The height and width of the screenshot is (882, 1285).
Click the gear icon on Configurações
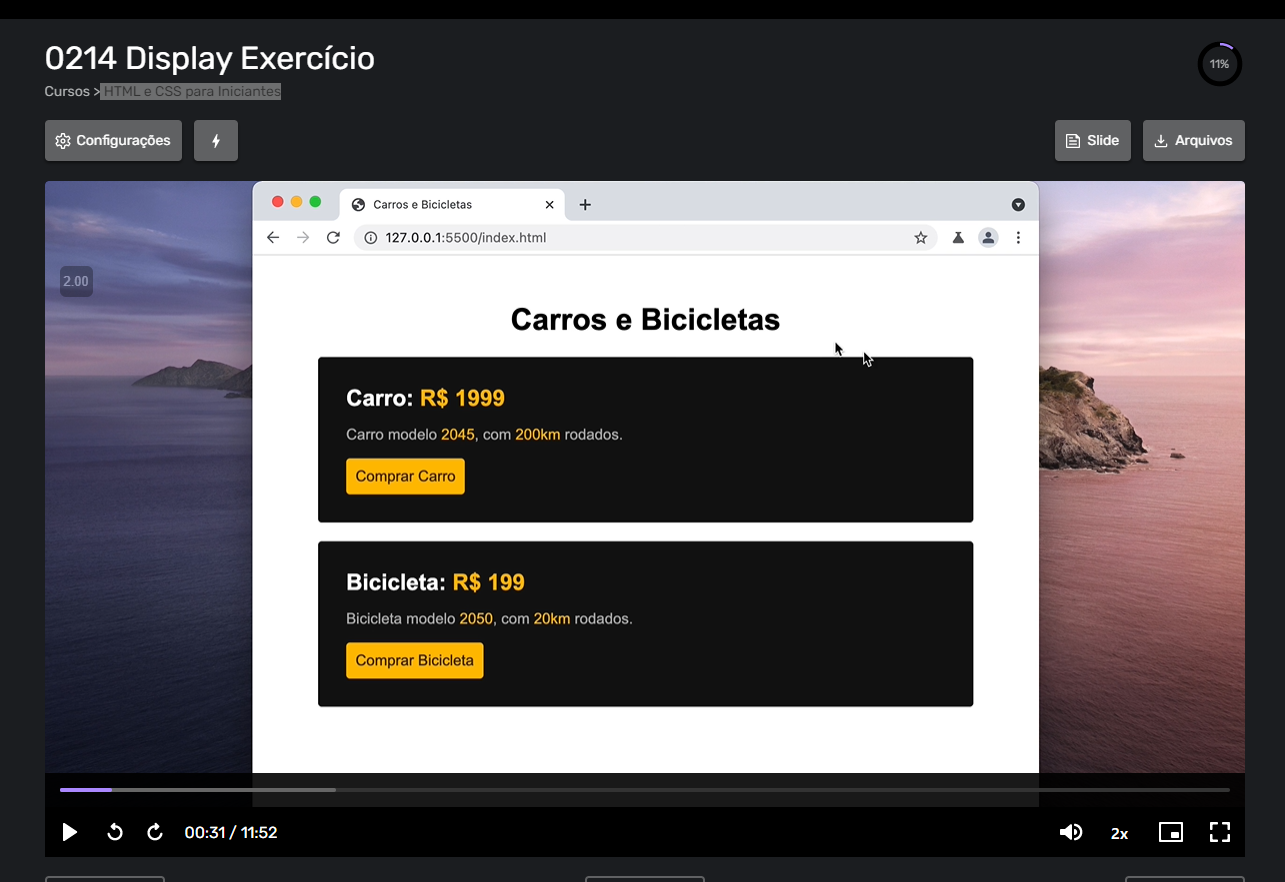61,140
